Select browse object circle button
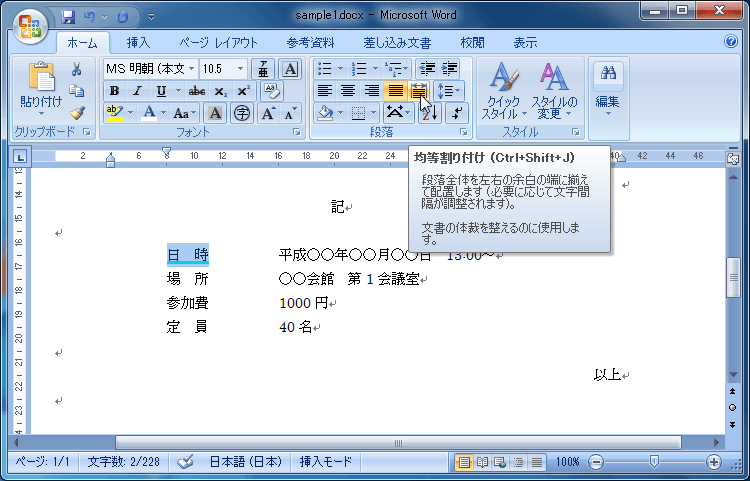Screen dimensions: 750x481 coord(732,408)
